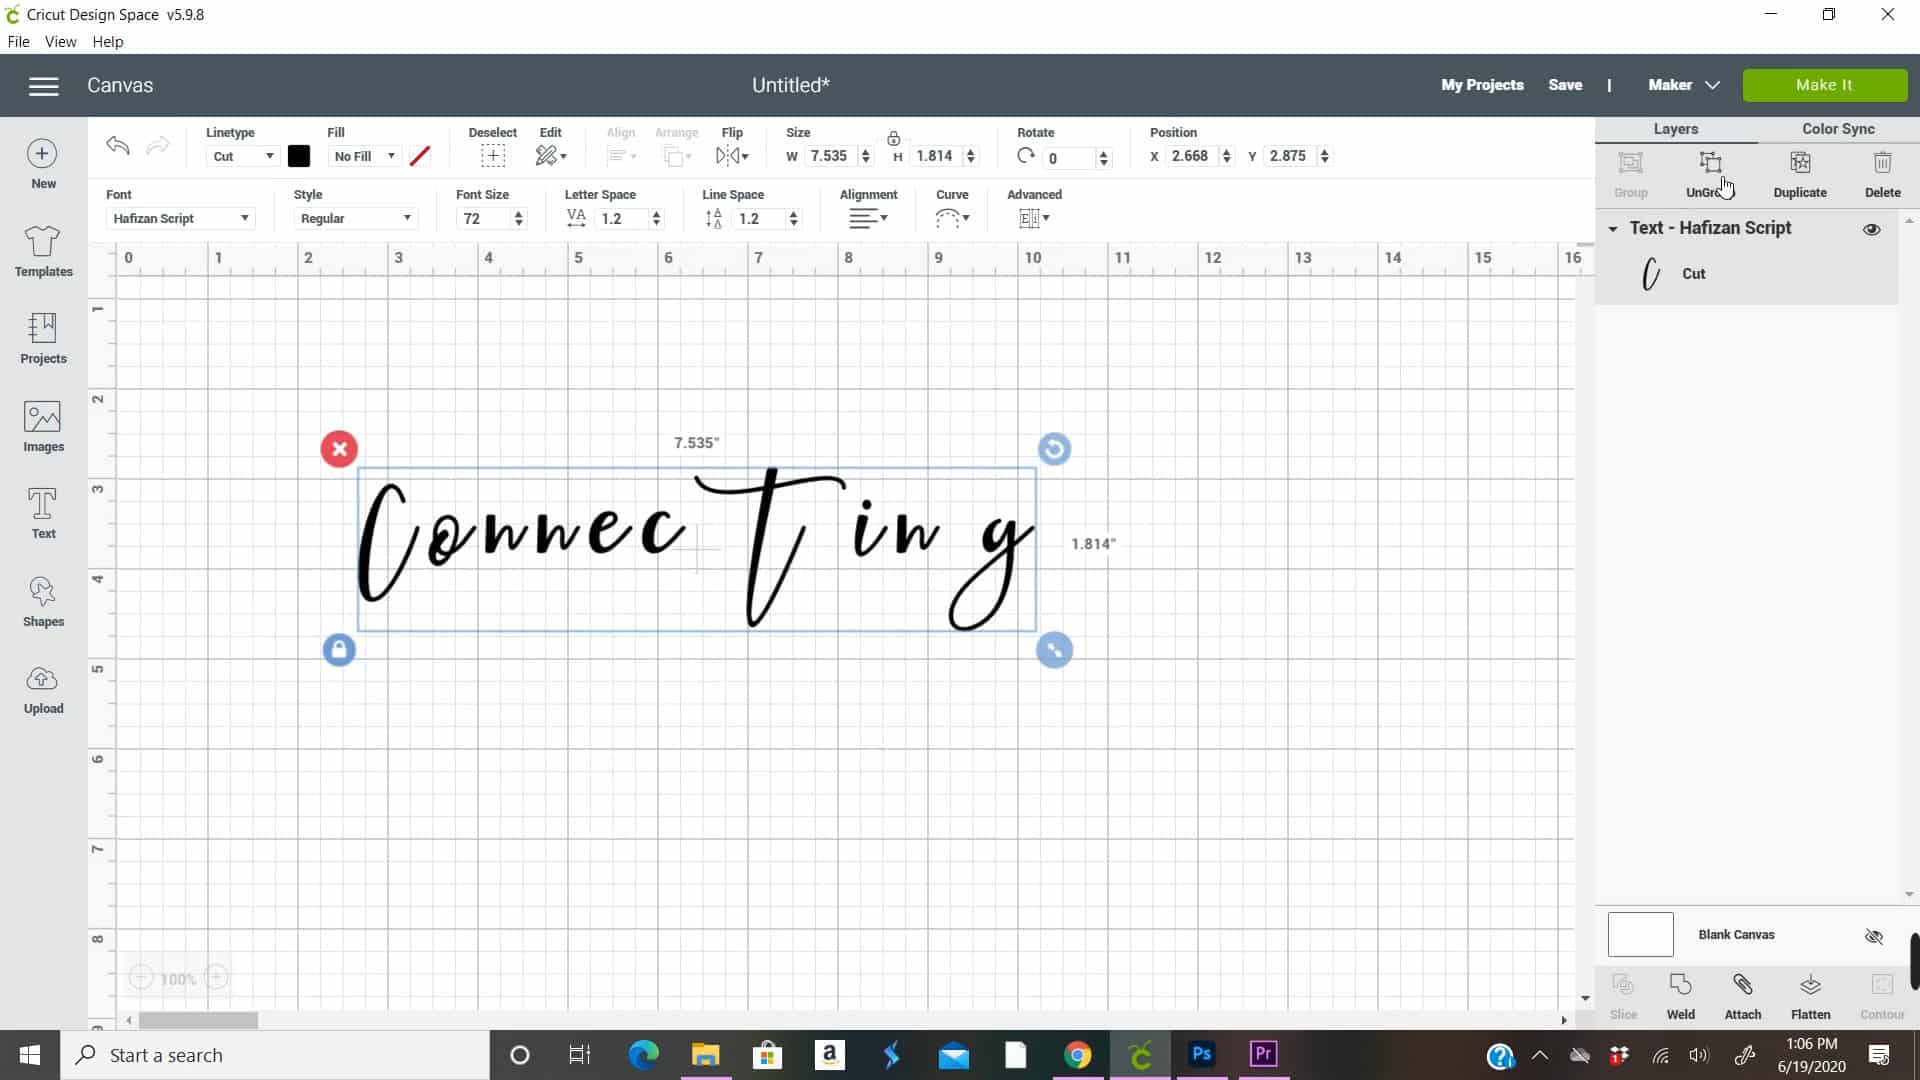Open the Linetype Cut dropdown
The image size is (1920, 1080).
[244, 156]
